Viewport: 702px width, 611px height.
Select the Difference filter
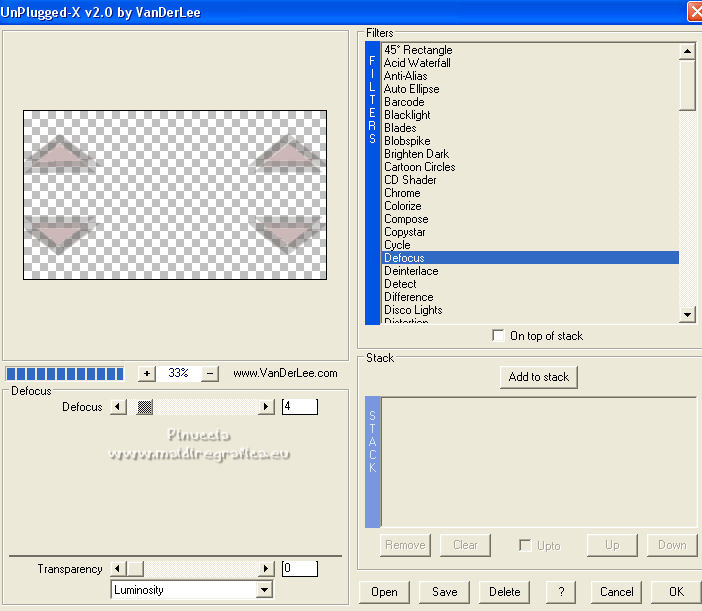531,296
